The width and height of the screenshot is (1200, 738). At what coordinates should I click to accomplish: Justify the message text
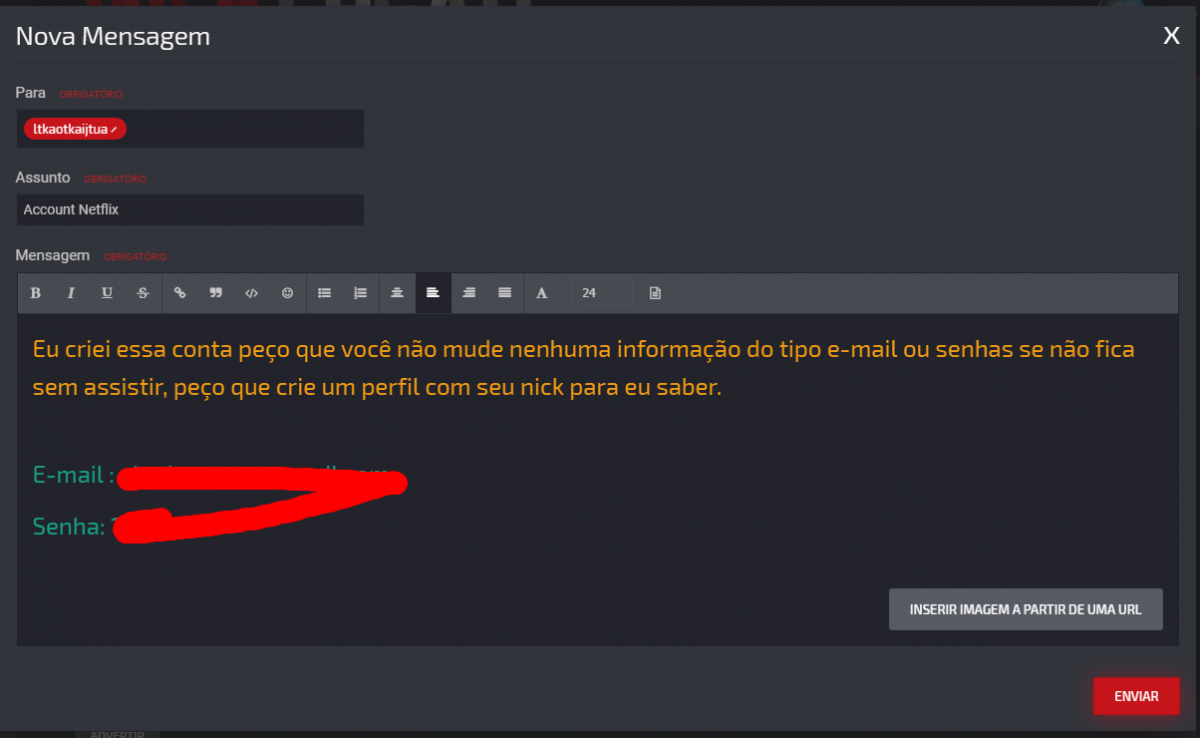click(x=505, y=293)
